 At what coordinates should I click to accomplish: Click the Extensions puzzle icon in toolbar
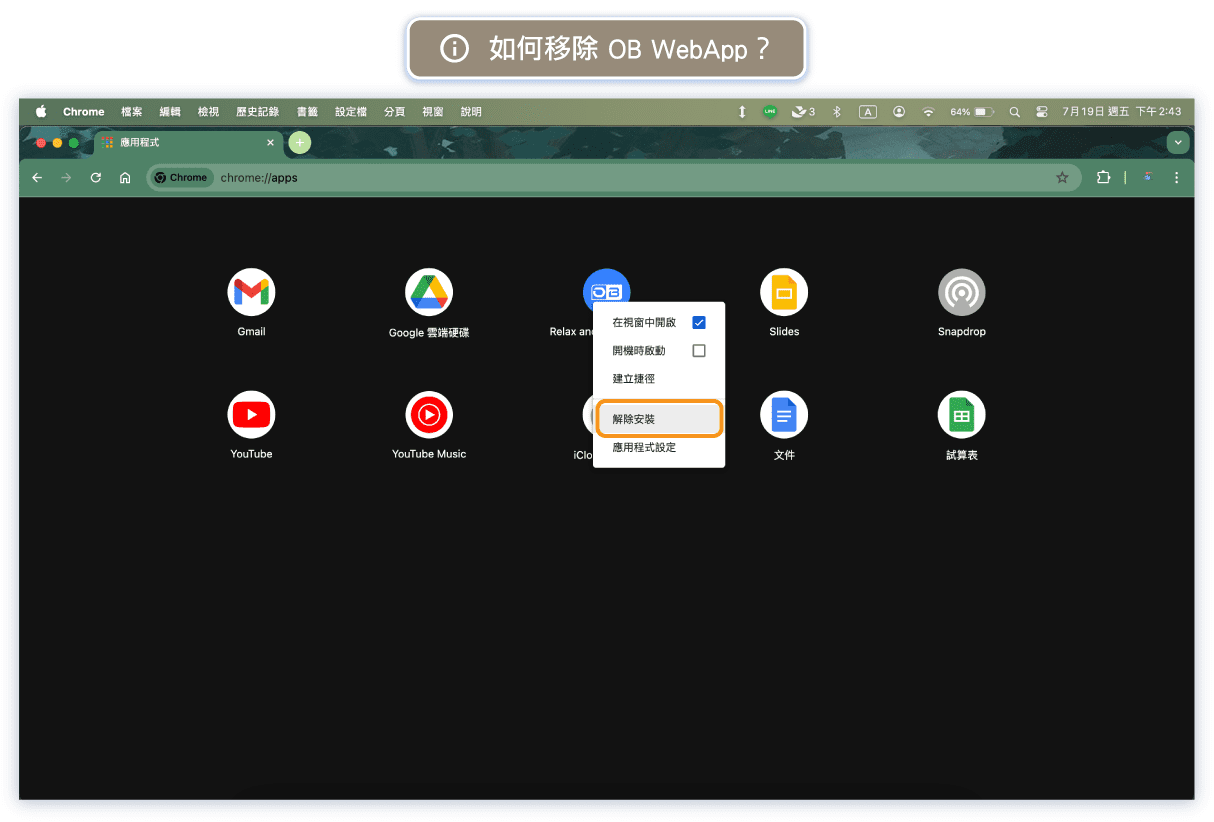pyautogui.click(x=1103, y=177)
